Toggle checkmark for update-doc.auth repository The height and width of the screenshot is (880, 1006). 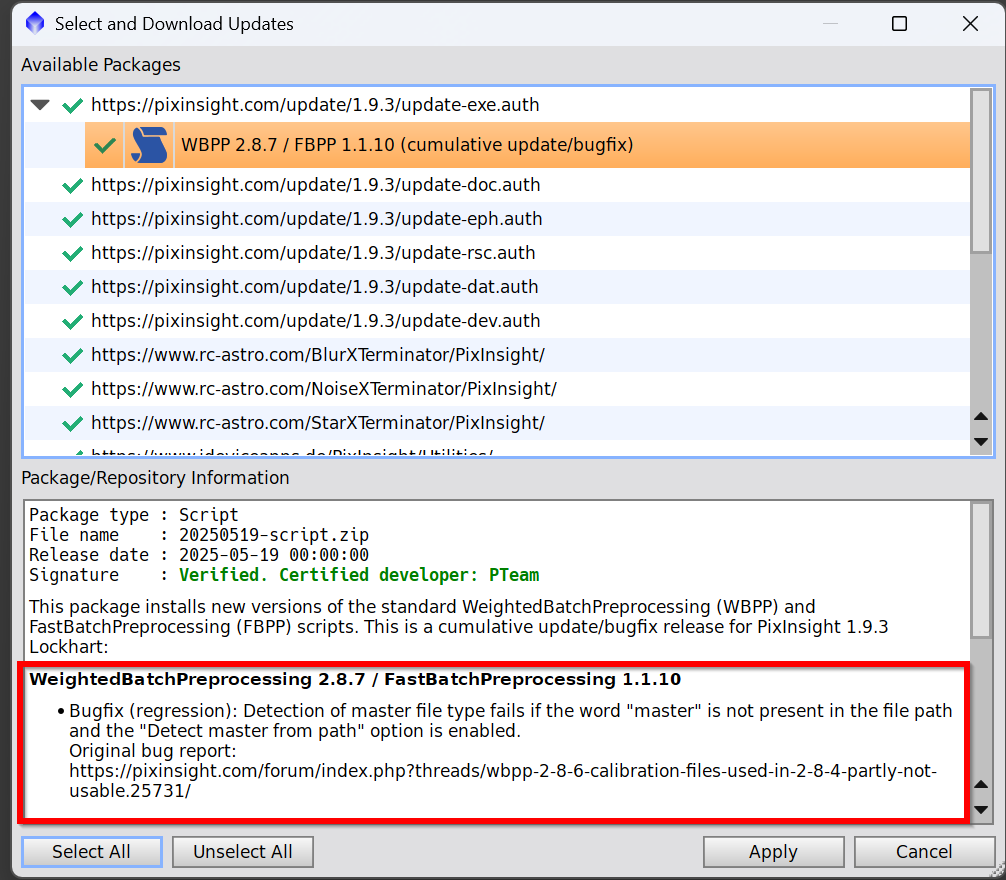click(72, 185)
